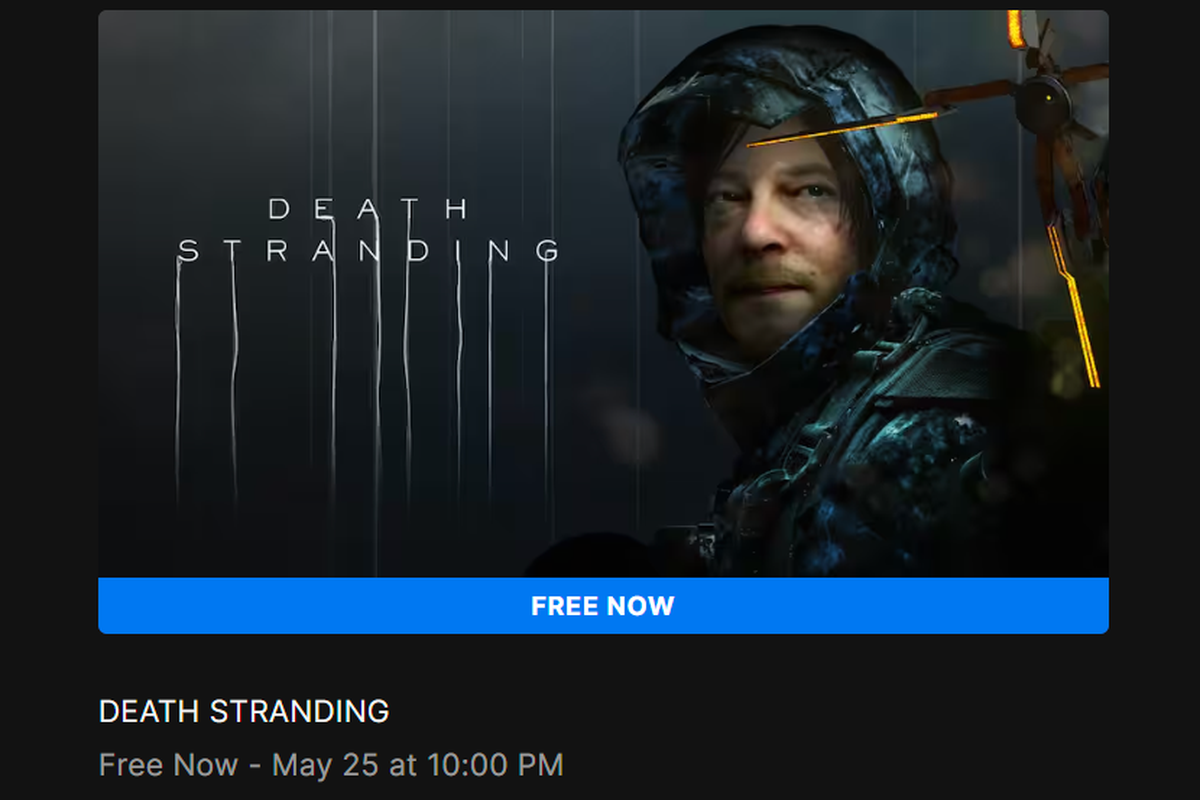Click the word DEATH in the logo

coord(368,209)
